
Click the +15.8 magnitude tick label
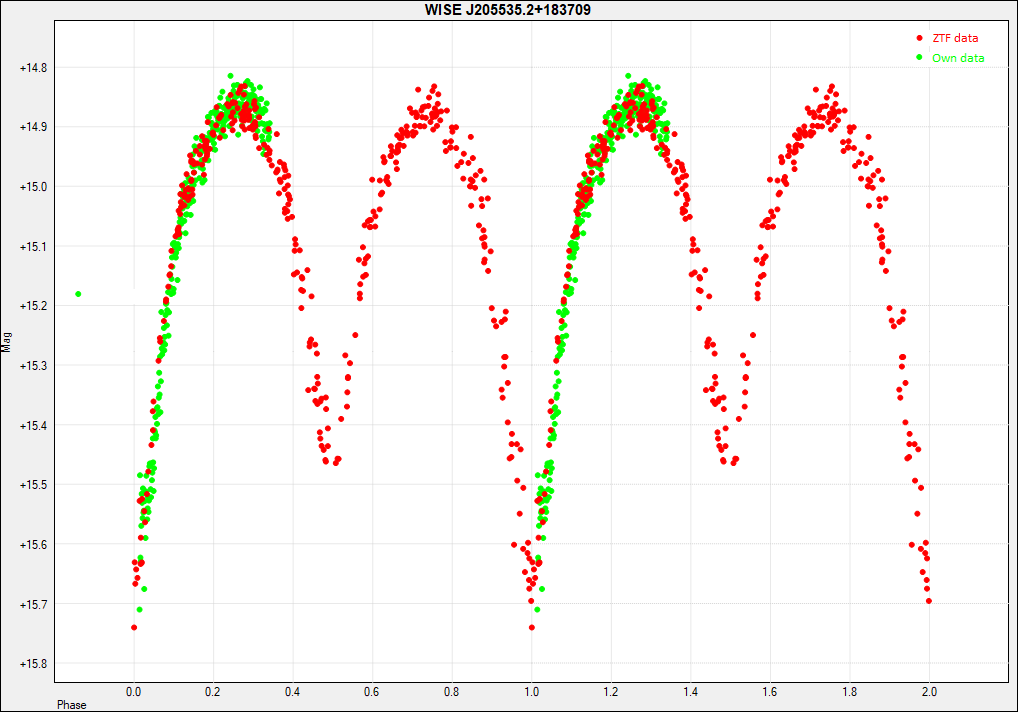(33, 664)
